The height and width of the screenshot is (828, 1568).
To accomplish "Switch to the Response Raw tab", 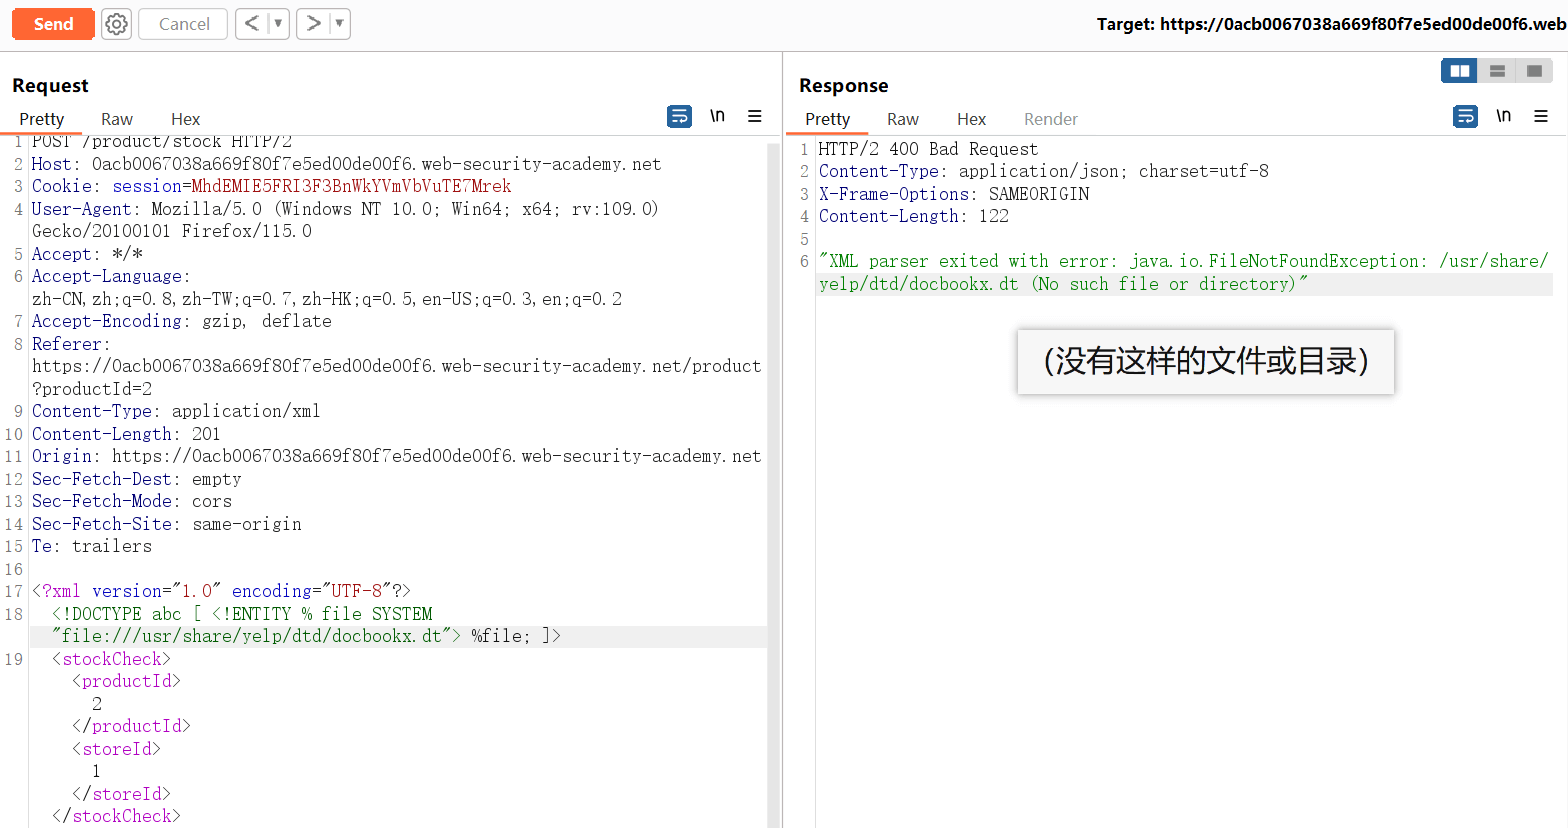I will click(x=903, y=119).
